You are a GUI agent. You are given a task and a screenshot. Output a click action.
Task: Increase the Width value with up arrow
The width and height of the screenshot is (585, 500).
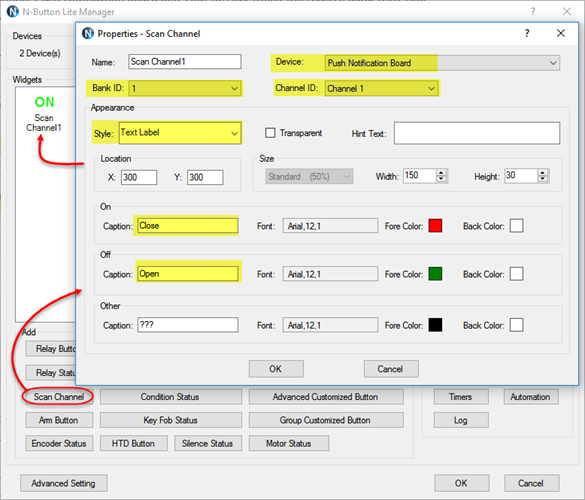coord(441,173)
